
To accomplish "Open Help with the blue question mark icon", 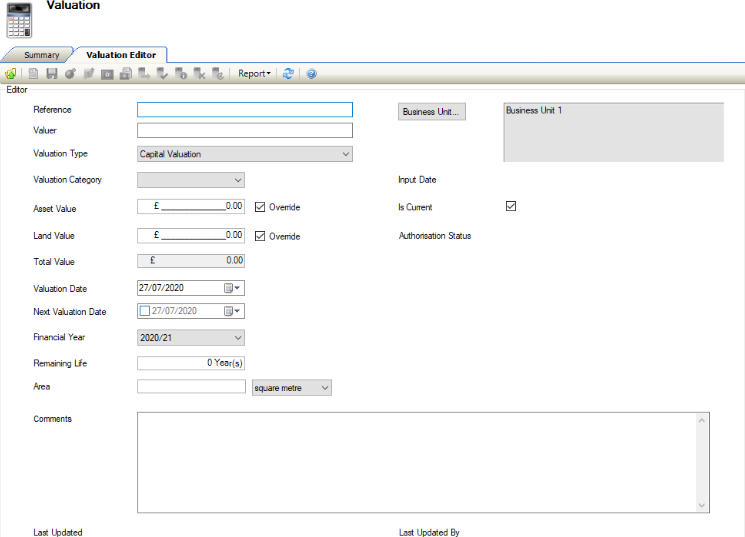I will 312,74.
